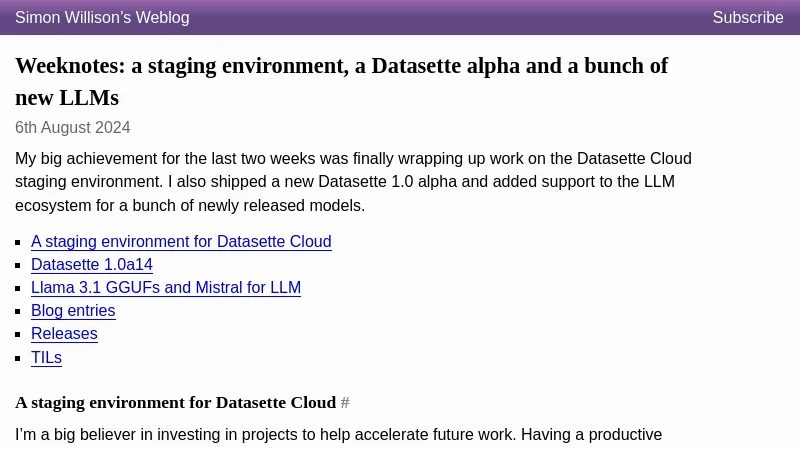This screenshot has width=800, height=450.
Task: Click the paragraph starting I'm a big believer
Action: click(338, 435)
